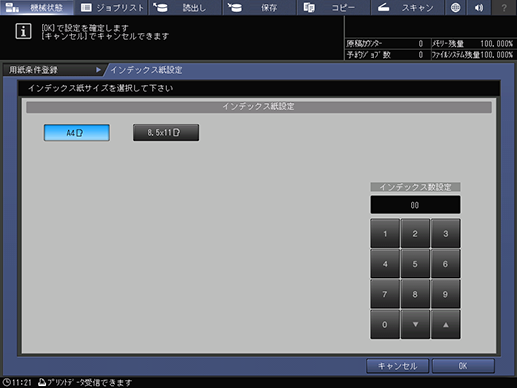Image resolution: width=517 pixels, height=388 pixels.
Task: Click the インデックス紙サイズを選択して下さい instruction
Action: [x=101, y=88]
